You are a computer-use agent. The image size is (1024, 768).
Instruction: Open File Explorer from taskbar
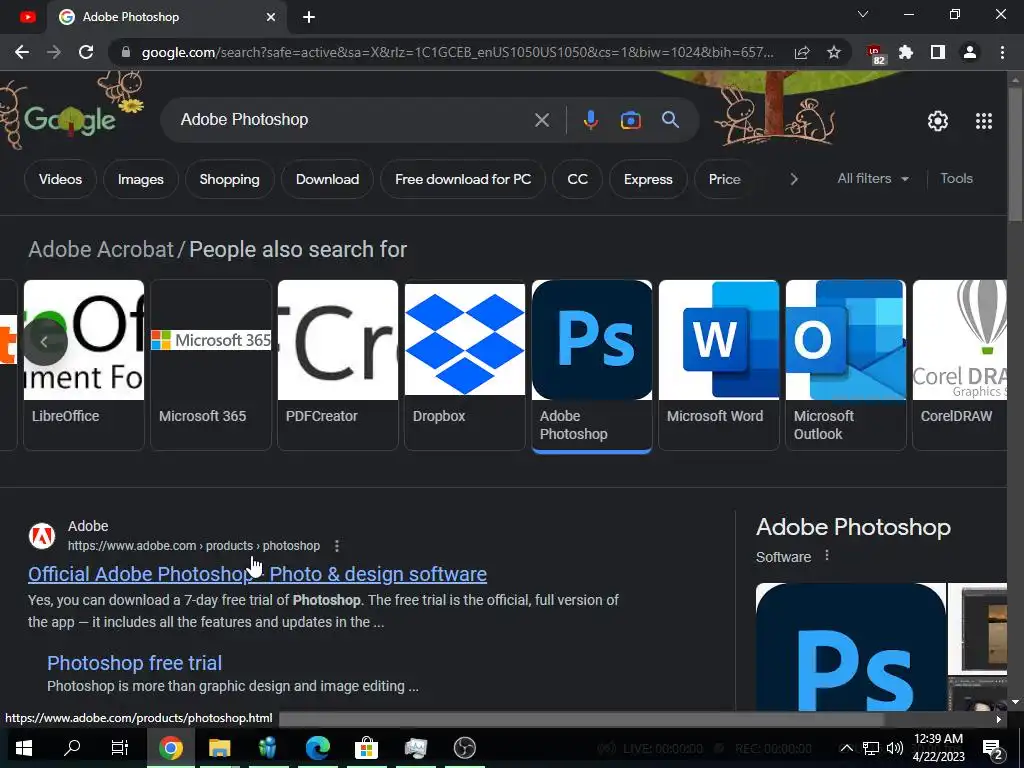[x=219, y=748]
